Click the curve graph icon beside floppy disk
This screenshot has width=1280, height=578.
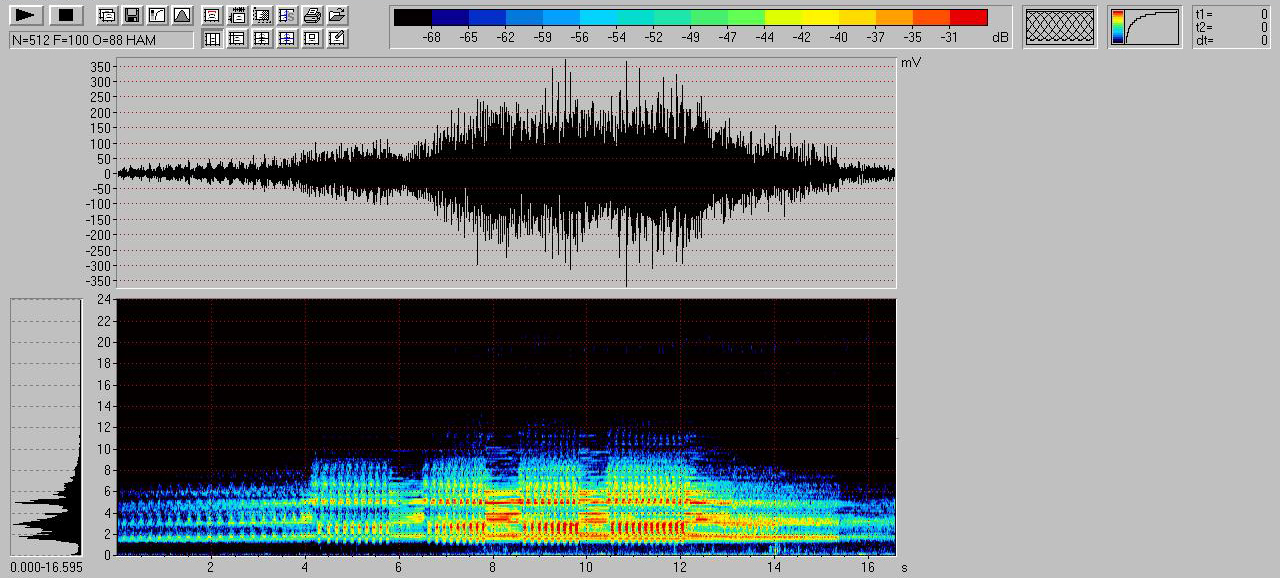point(157,15)
